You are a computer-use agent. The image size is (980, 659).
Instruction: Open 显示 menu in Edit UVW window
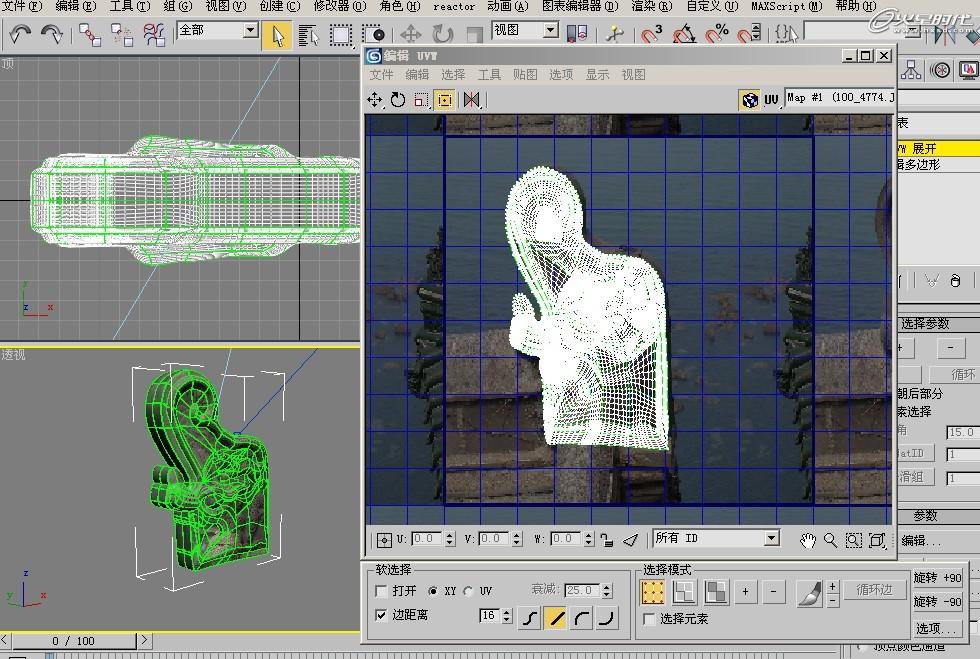pos(597,75)
